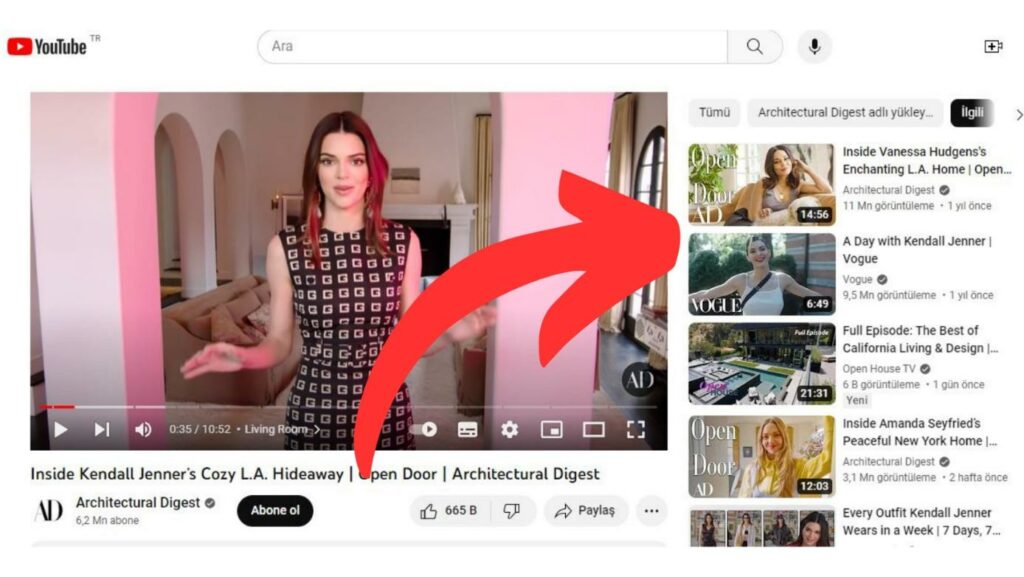Click the 11 Mn görüntüleme text

[x=888, y=206]
